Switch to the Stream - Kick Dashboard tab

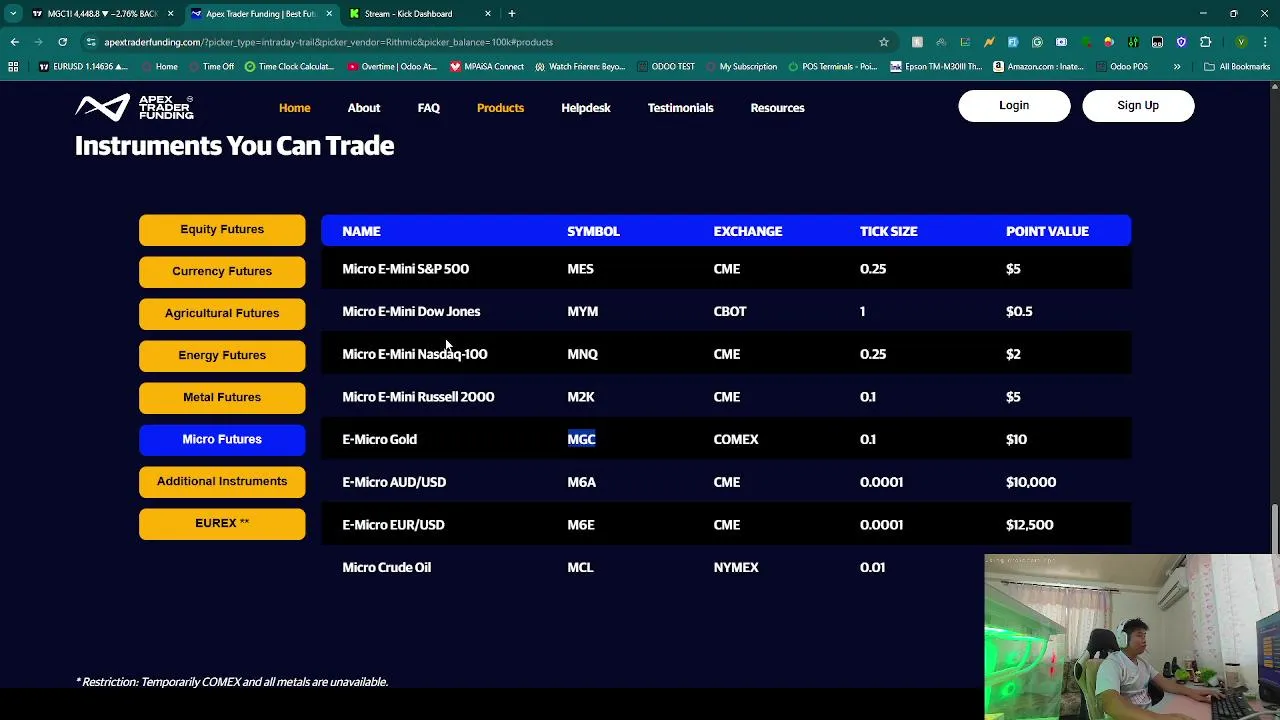(x=420, y=14)
